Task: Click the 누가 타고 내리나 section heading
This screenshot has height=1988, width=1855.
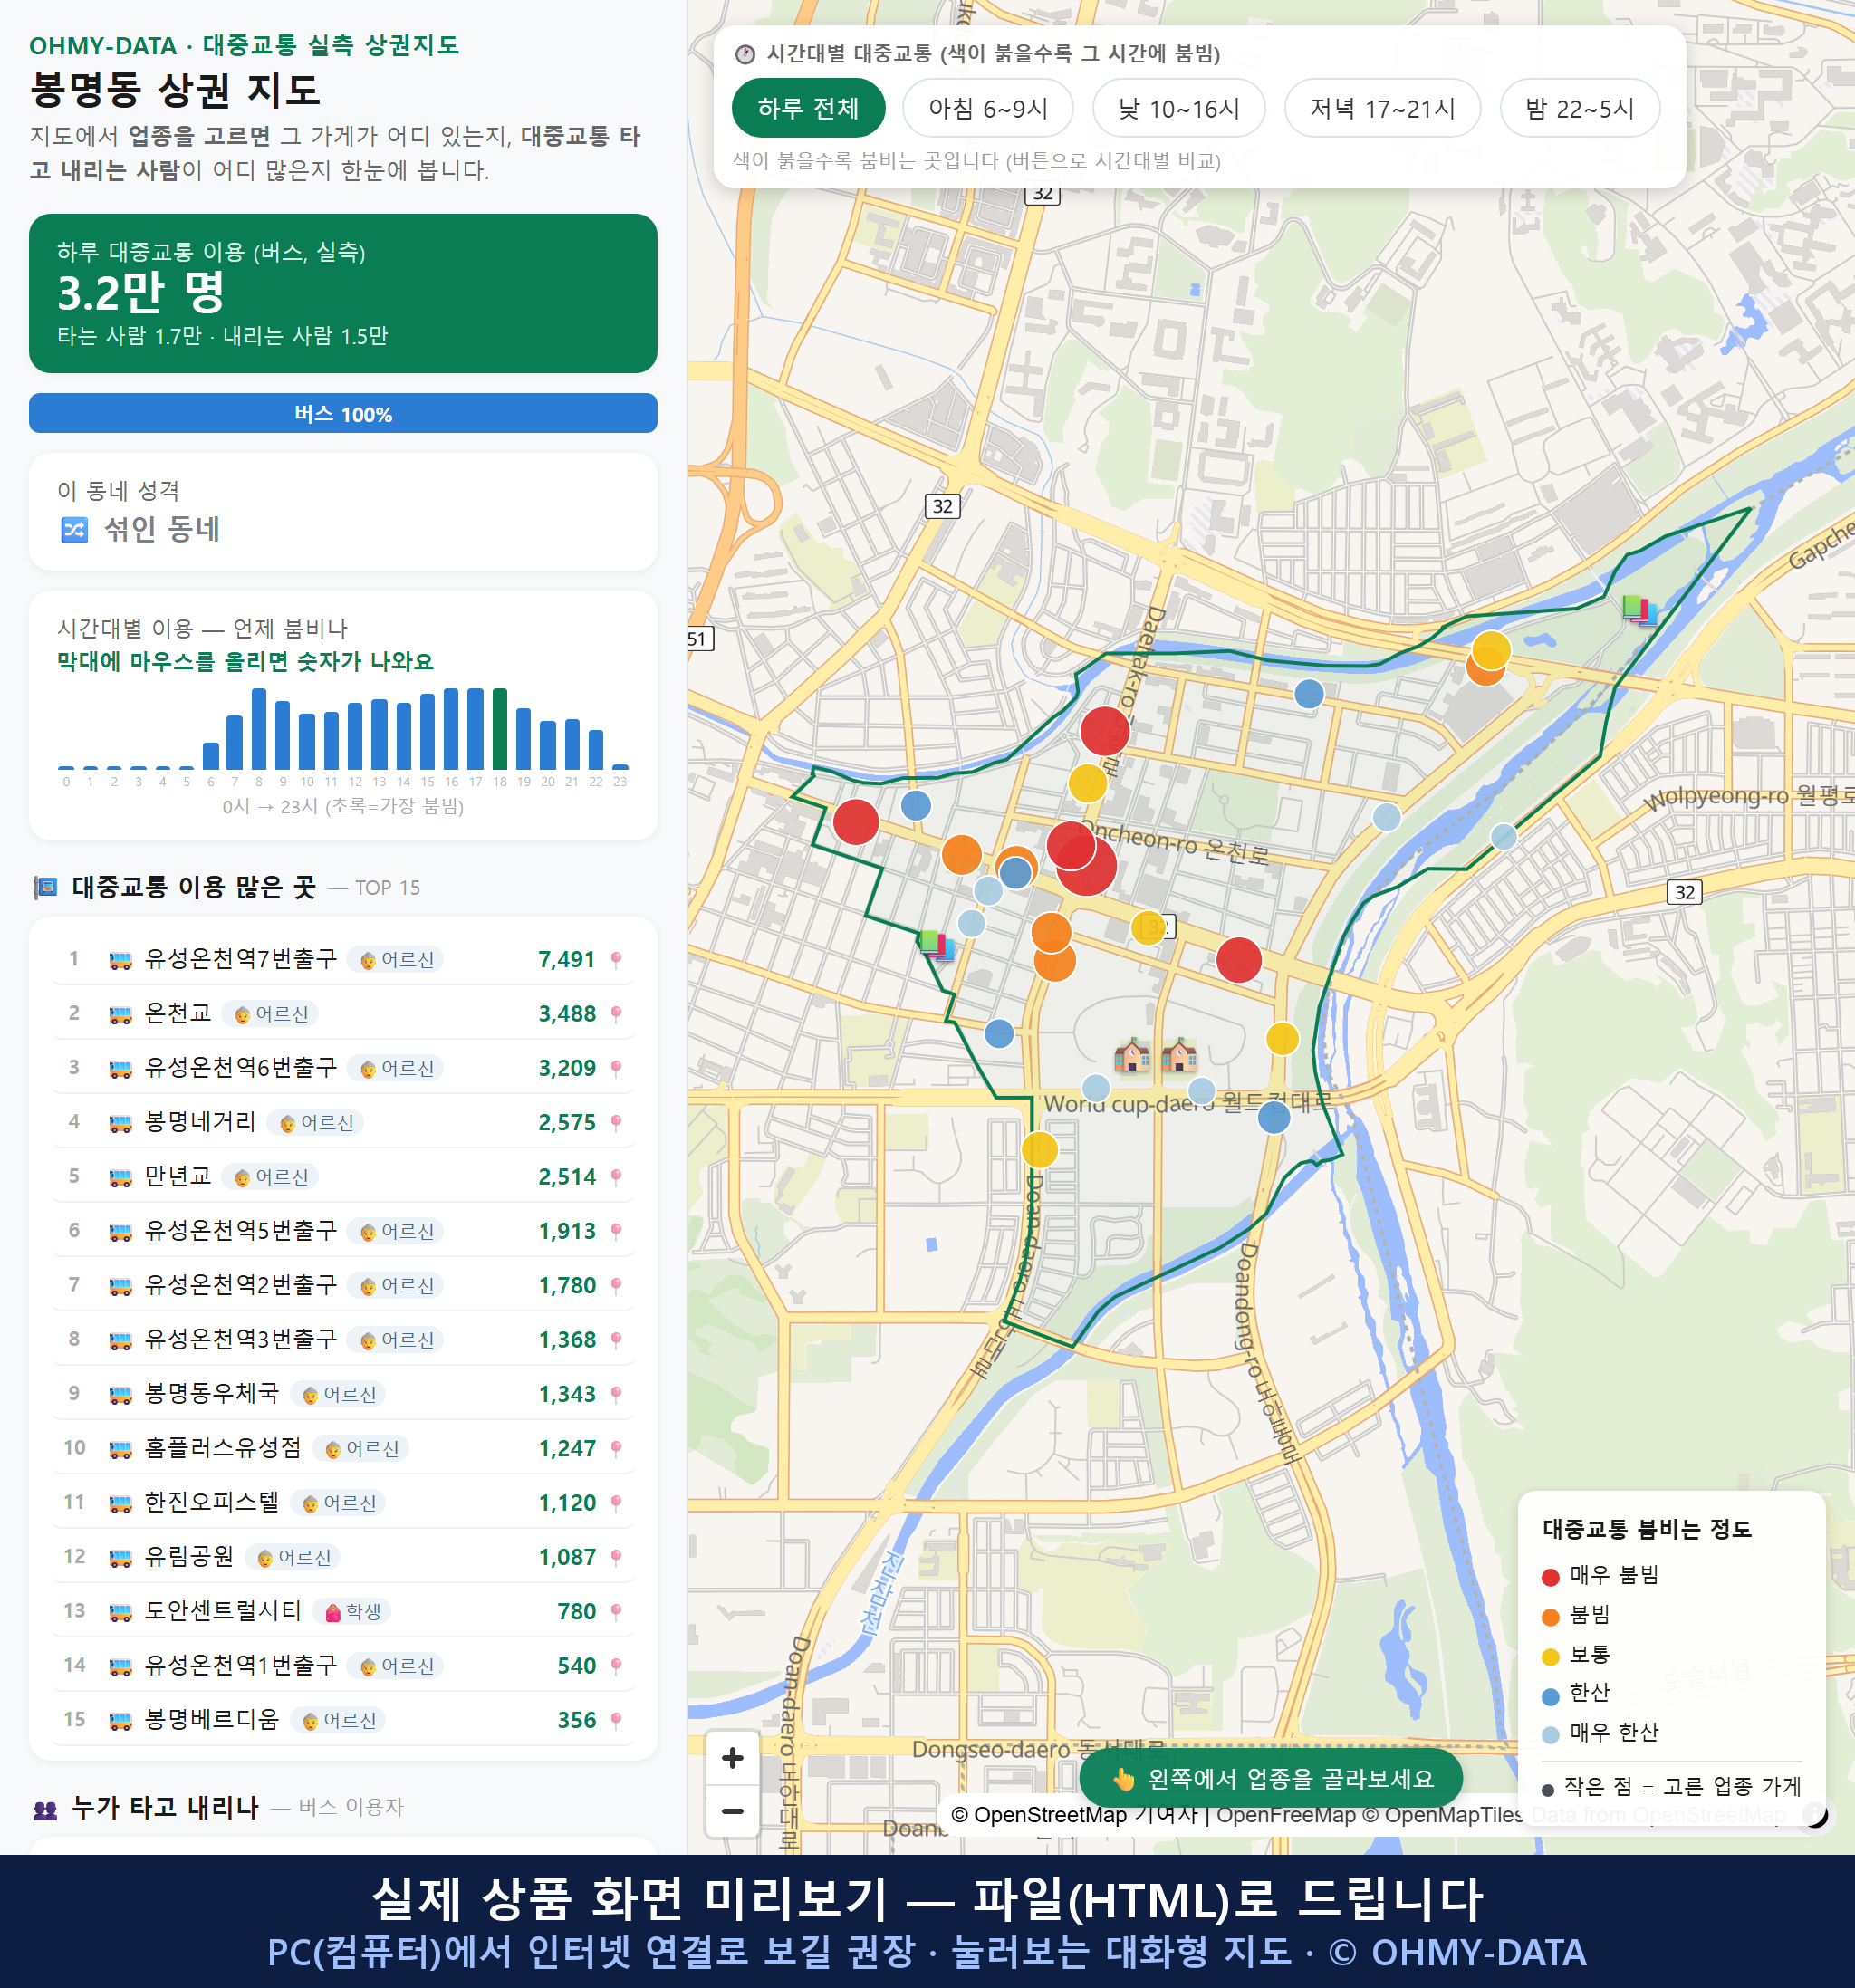Action: click(165, 1807)
